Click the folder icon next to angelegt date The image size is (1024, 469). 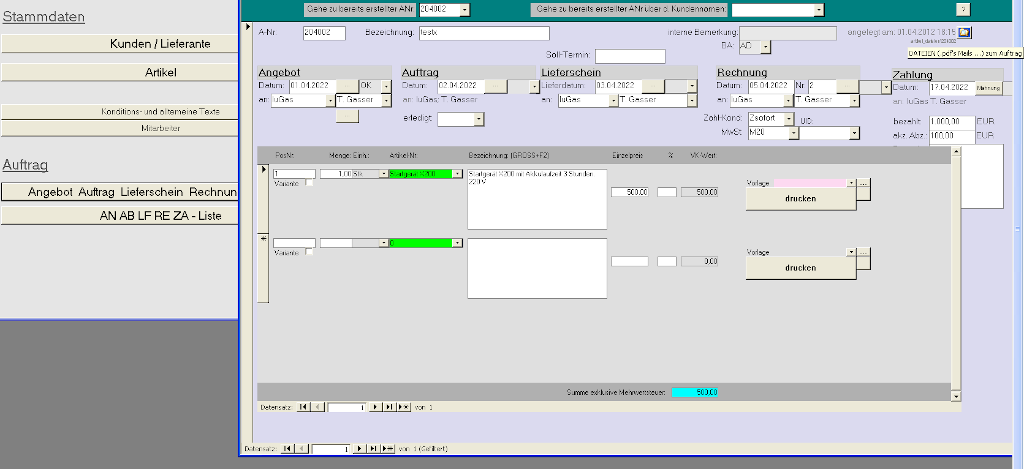pos(964,33)
